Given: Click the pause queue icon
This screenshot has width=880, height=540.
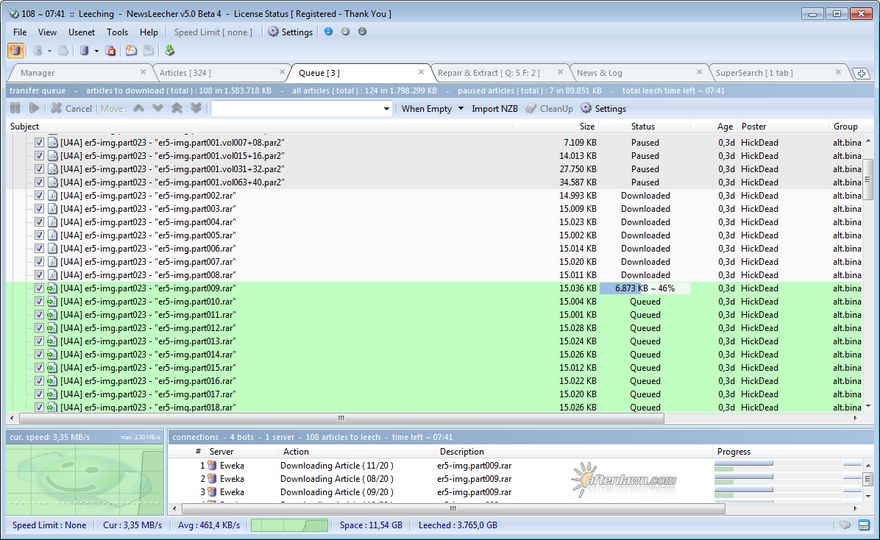Looking at the screenshot, I should click(15, 108).
